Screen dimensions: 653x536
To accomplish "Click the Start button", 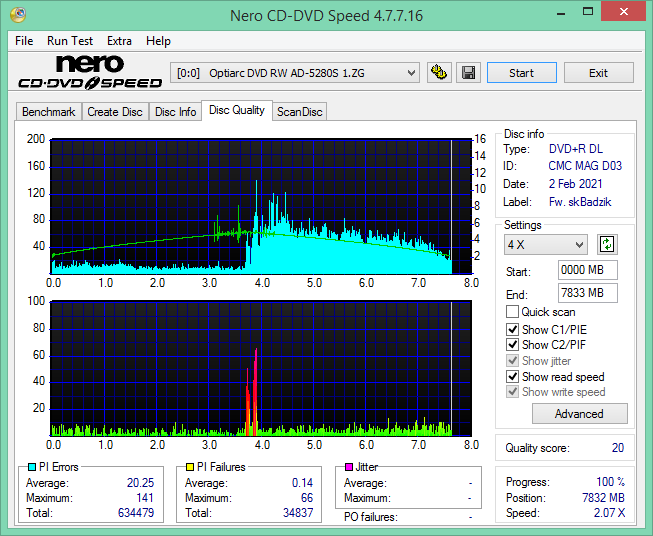I will pyautogui.click(x=522, y=73).
